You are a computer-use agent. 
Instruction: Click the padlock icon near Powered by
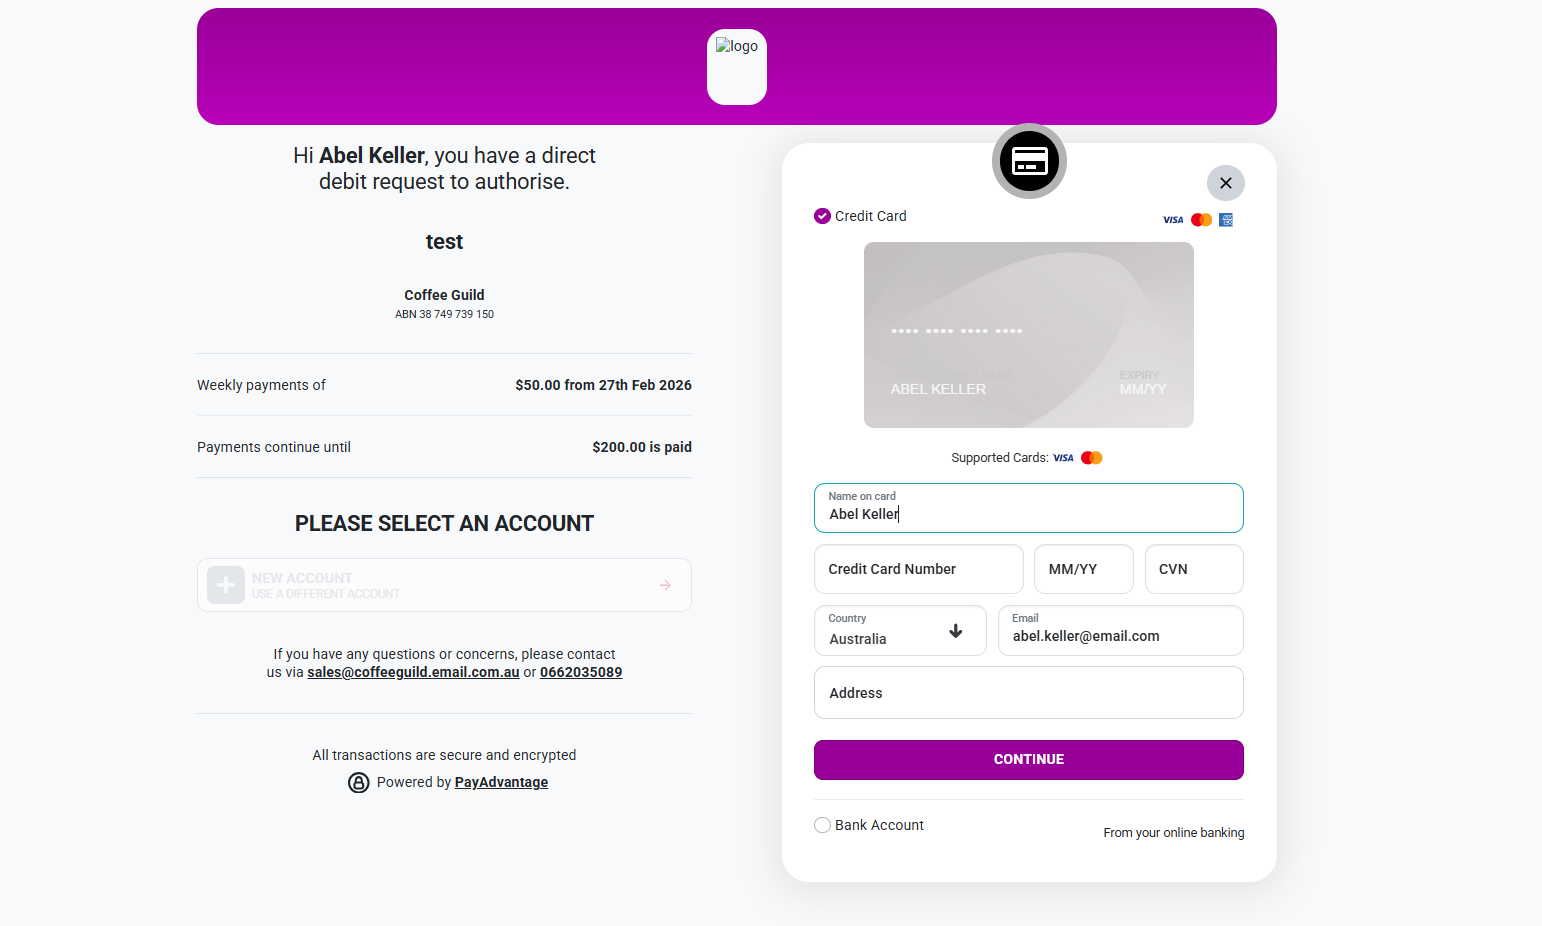pos(359,783)
